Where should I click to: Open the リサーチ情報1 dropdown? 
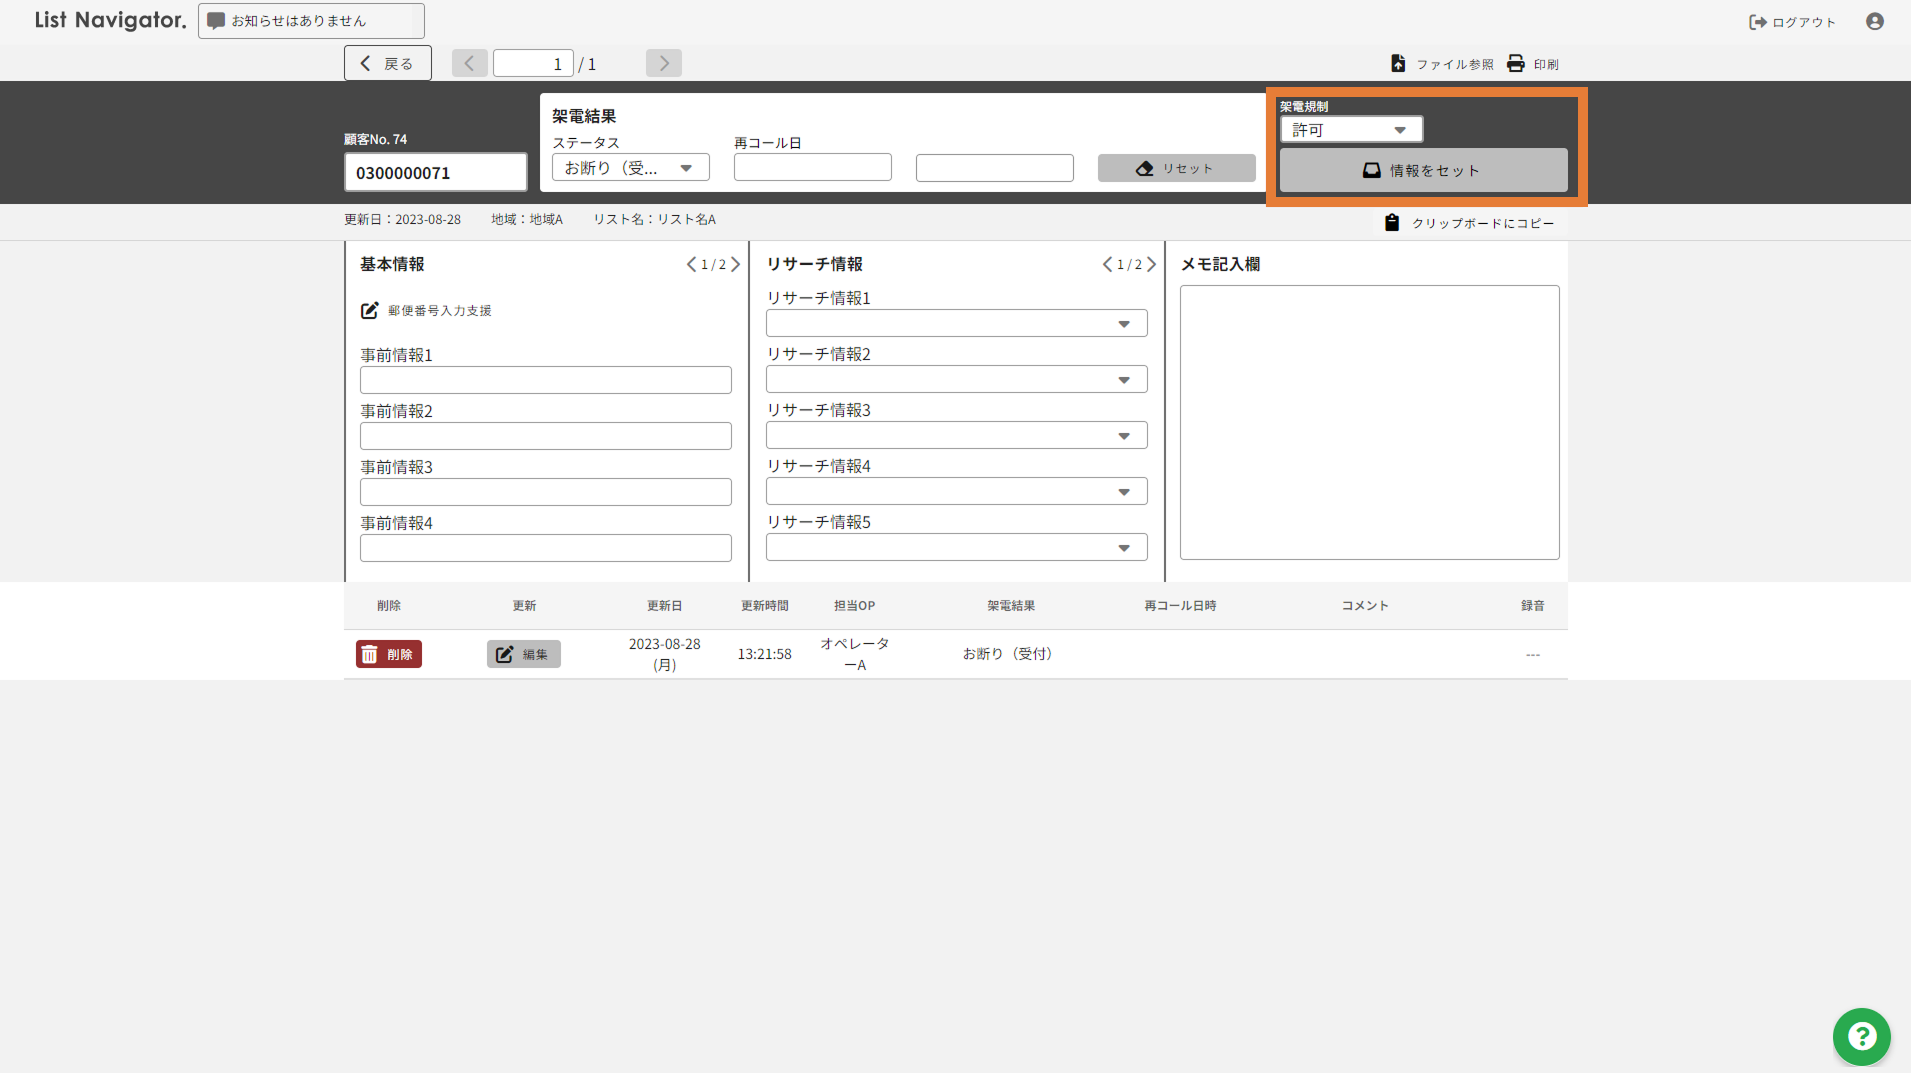coord(955,324)
